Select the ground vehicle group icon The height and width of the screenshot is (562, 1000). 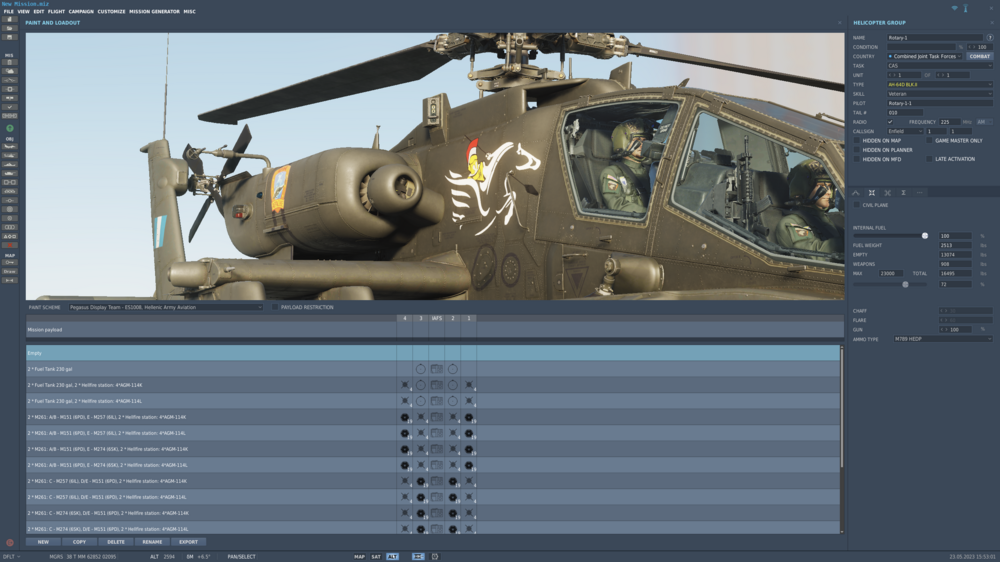pyautogui.click(x=10, y=174)
